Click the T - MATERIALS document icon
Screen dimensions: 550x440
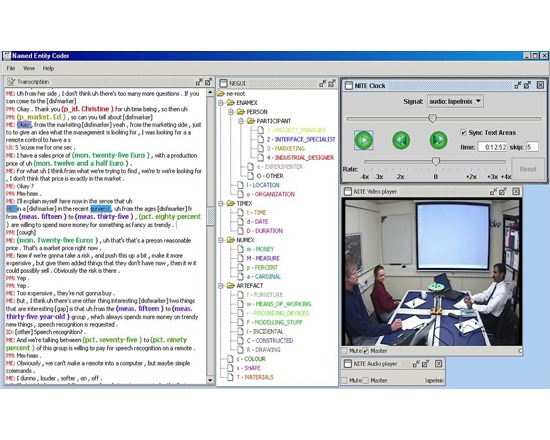(230, 377)
